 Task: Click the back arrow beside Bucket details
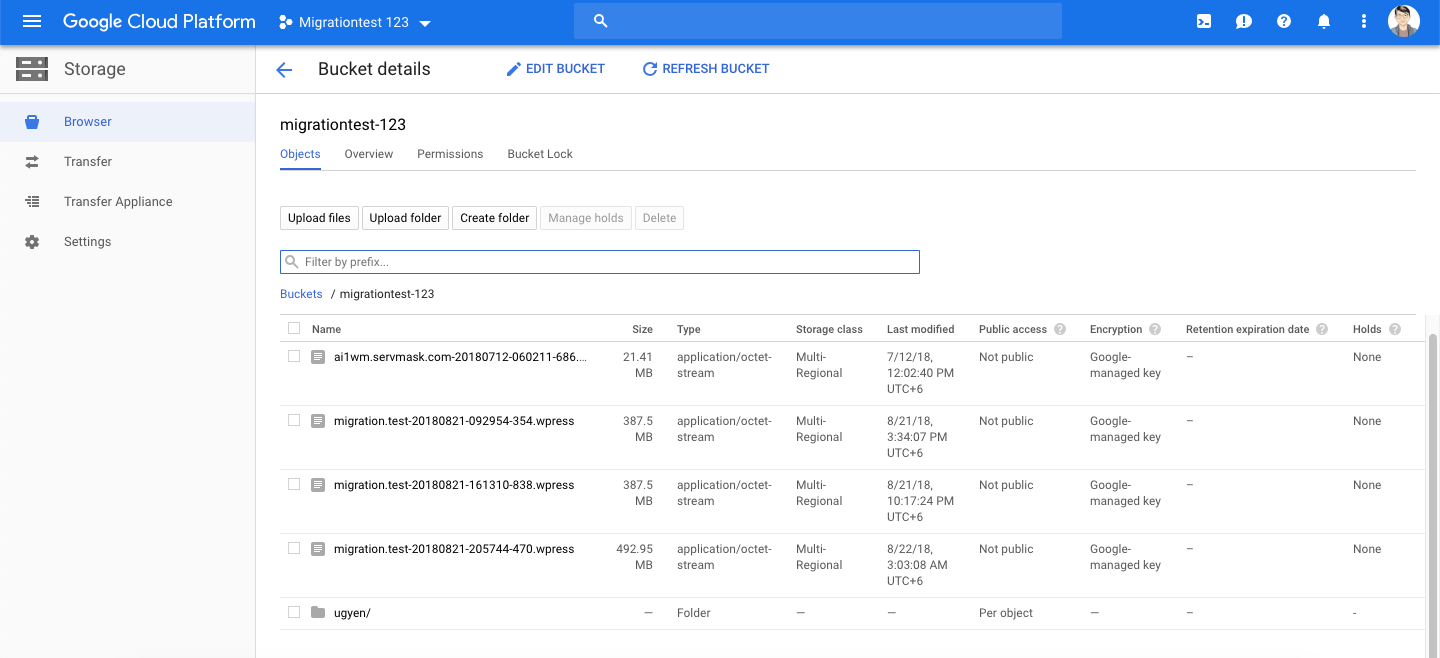pyautogui.click(x=284, y=69)
